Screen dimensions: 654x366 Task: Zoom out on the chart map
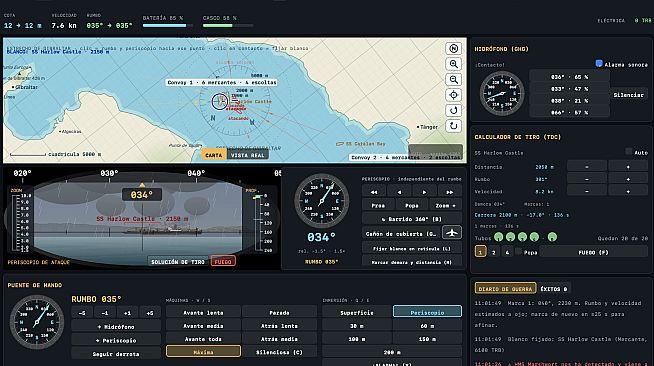tap(453, 80)
